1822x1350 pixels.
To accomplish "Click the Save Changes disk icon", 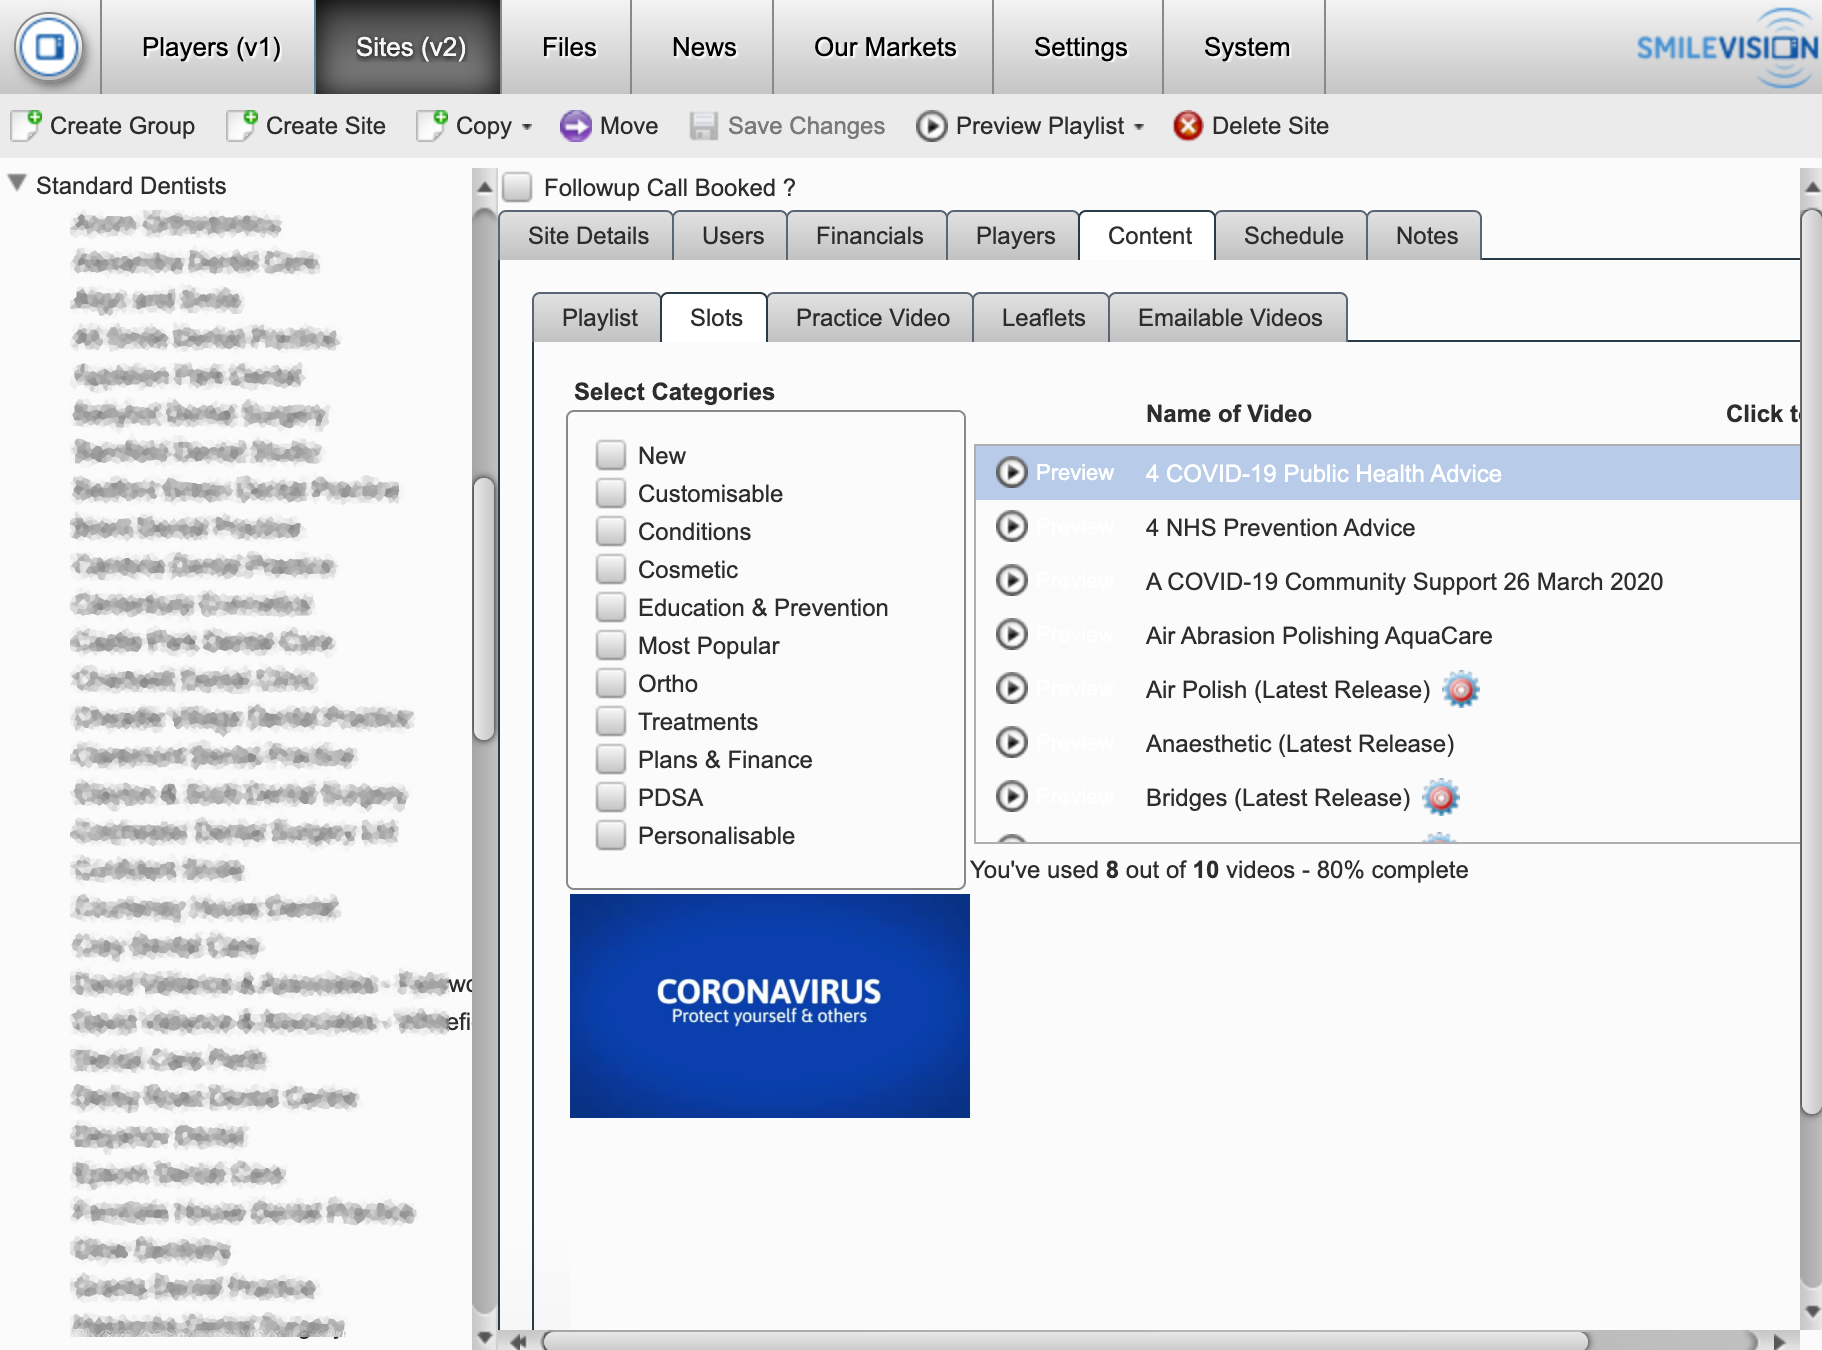I will (704, 126).
